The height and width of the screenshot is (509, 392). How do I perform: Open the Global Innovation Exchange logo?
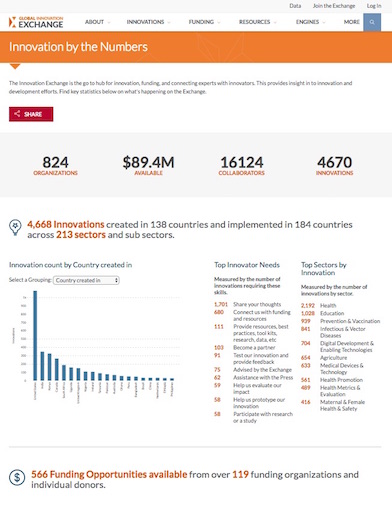(x=36, y=22)
